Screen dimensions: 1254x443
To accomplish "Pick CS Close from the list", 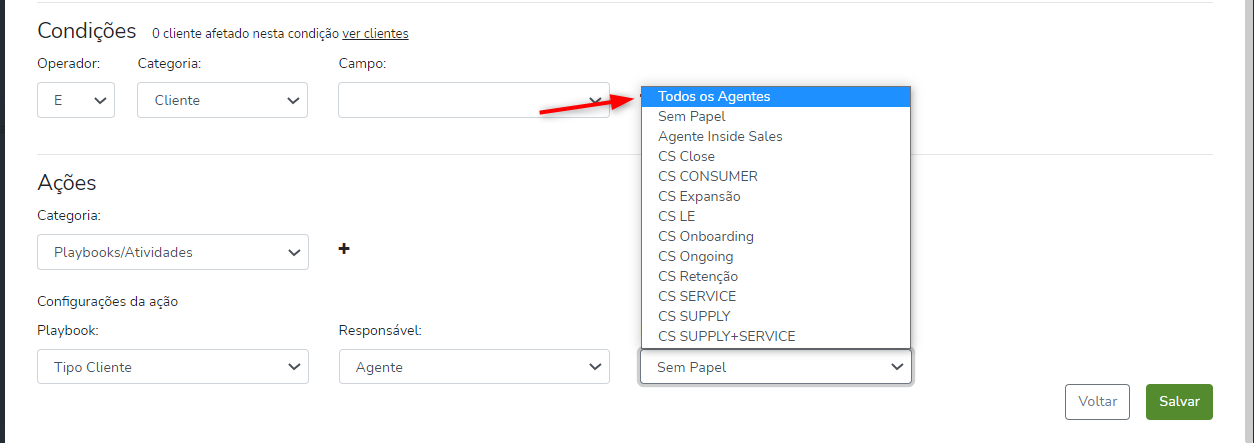I will tap(687, 156).
